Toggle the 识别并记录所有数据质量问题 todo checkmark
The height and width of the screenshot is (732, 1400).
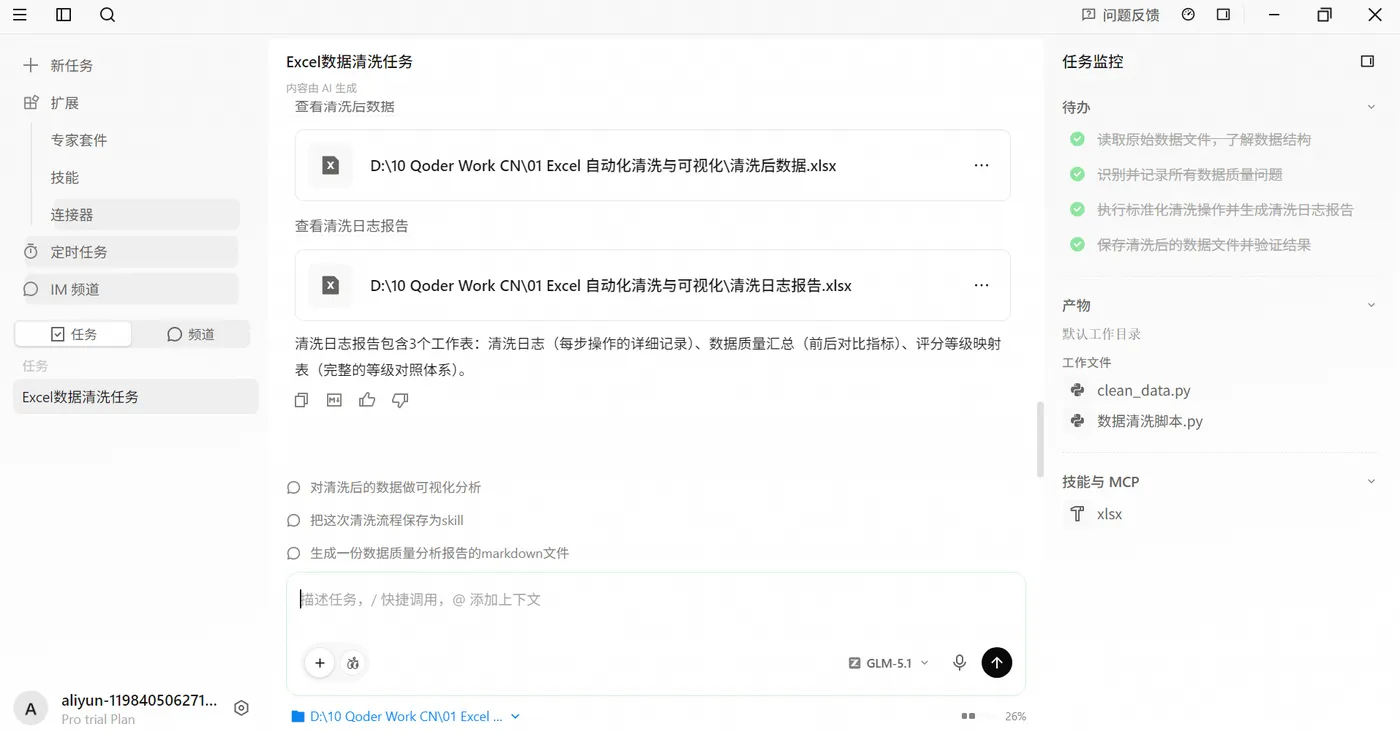[x=1077, y=174]
